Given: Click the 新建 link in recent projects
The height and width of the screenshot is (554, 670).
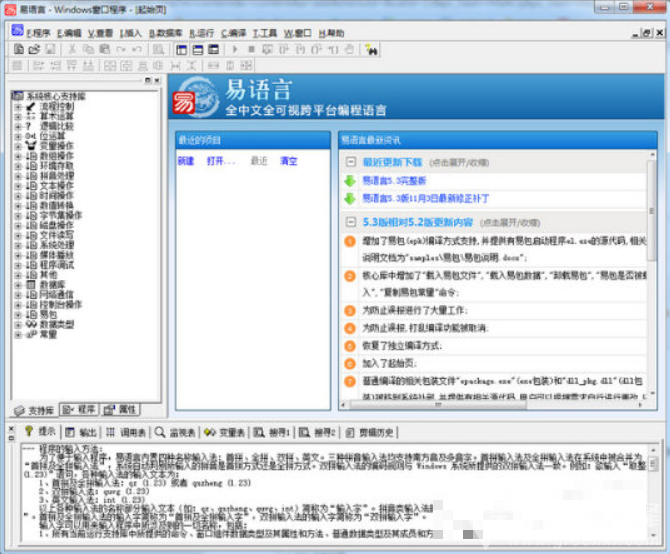Looking at the screenshot, I should 186,161.
